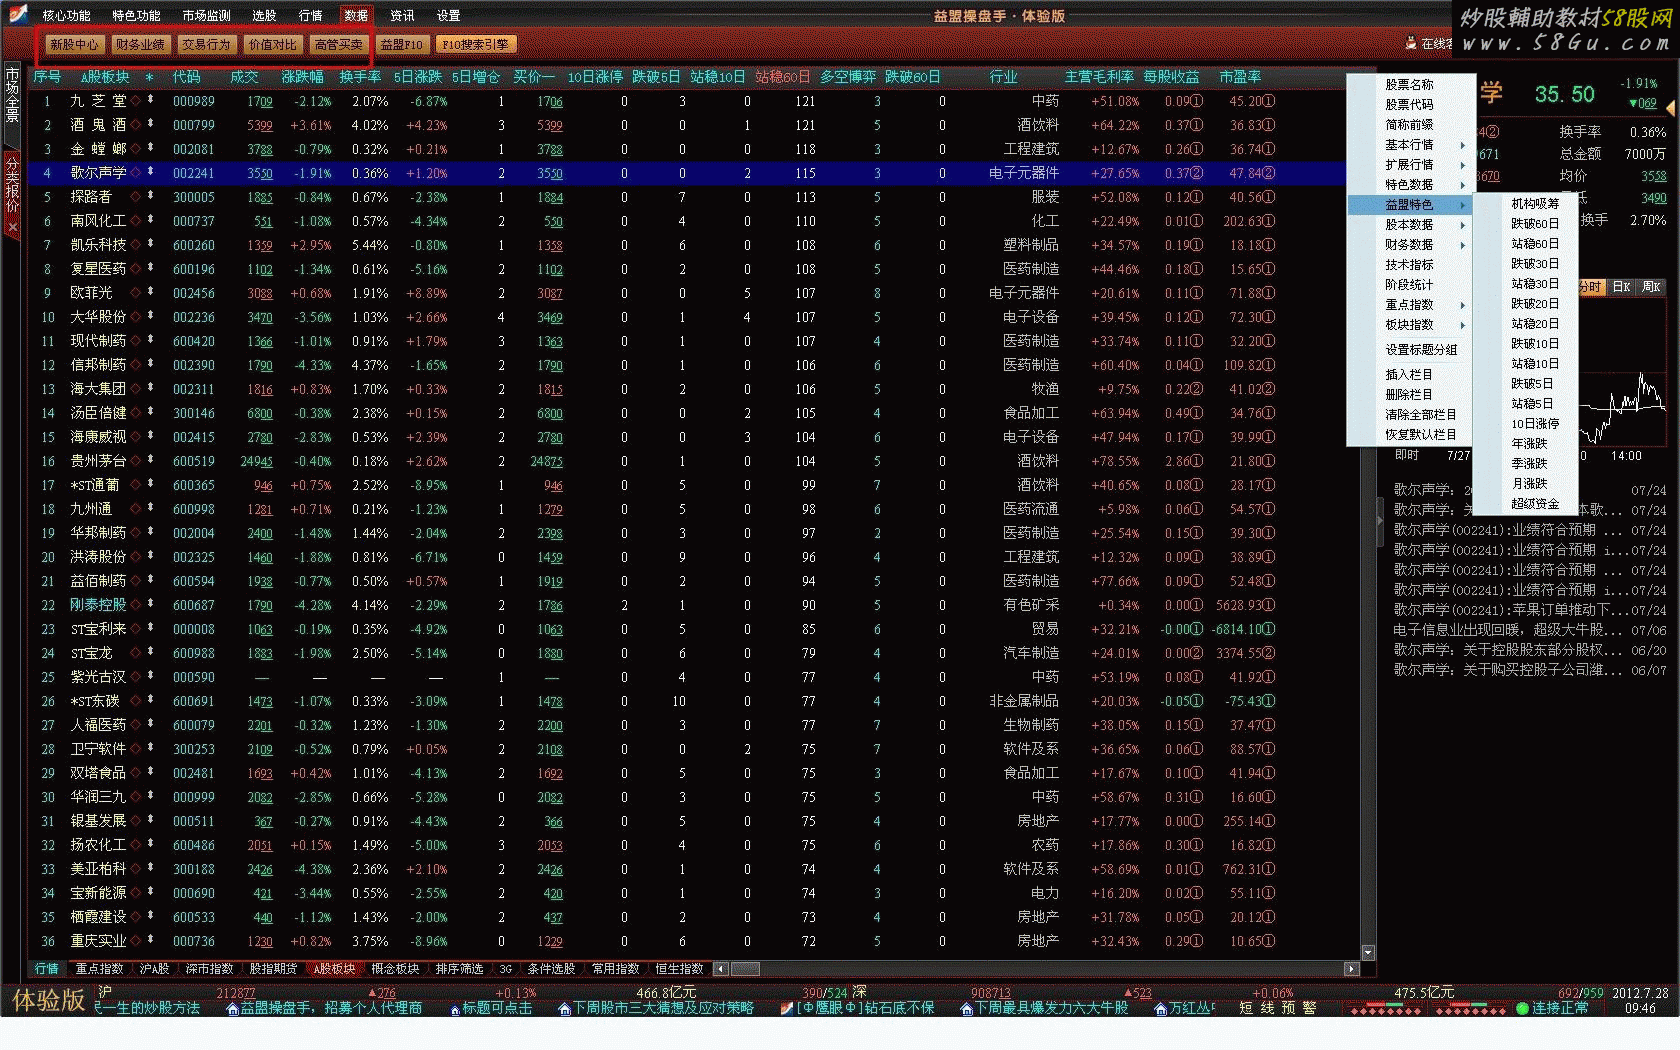
Task: Click the arrow marker in the 探路者 row
Action: coord(151,196)
